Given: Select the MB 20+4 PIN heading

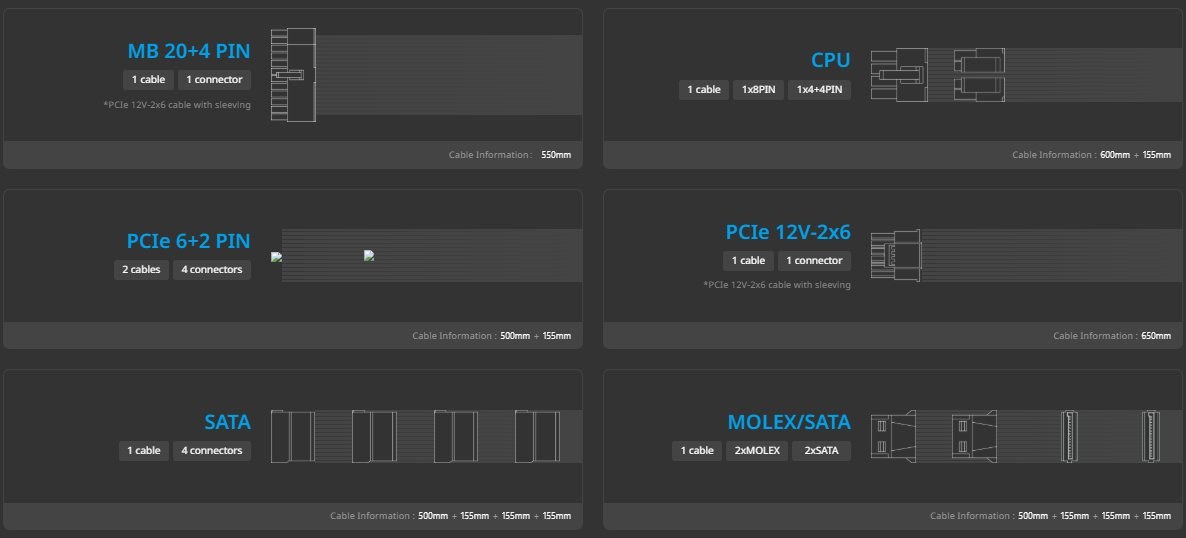Looking at the screenshot, I should [189, 51].
